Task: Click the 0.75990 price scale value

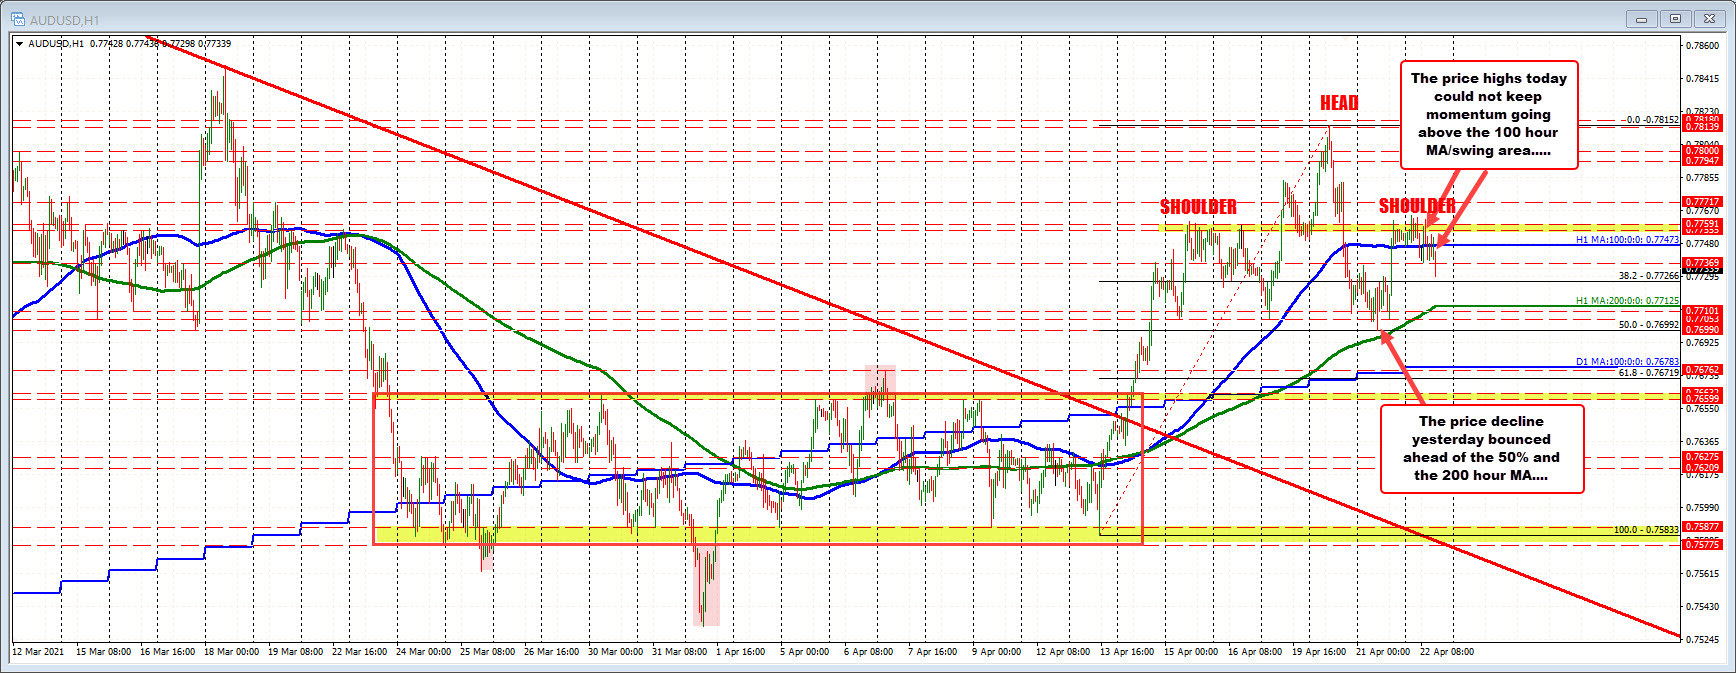Action: coord(1703,508)
